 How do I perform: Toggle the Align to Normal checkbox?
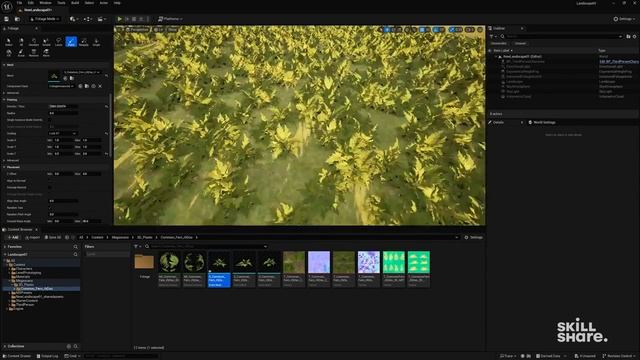(50, 180)
